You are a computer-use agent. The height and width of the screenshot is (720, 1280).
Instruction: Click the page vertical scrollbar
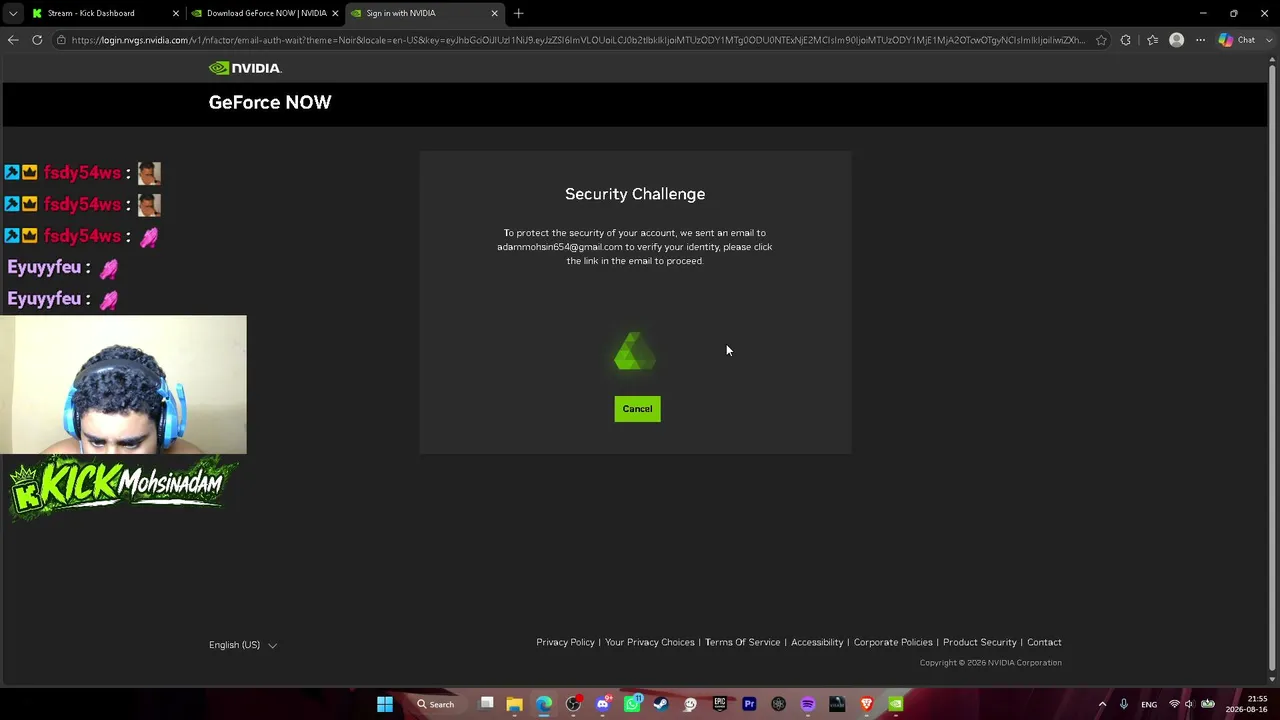[1273, 370]
